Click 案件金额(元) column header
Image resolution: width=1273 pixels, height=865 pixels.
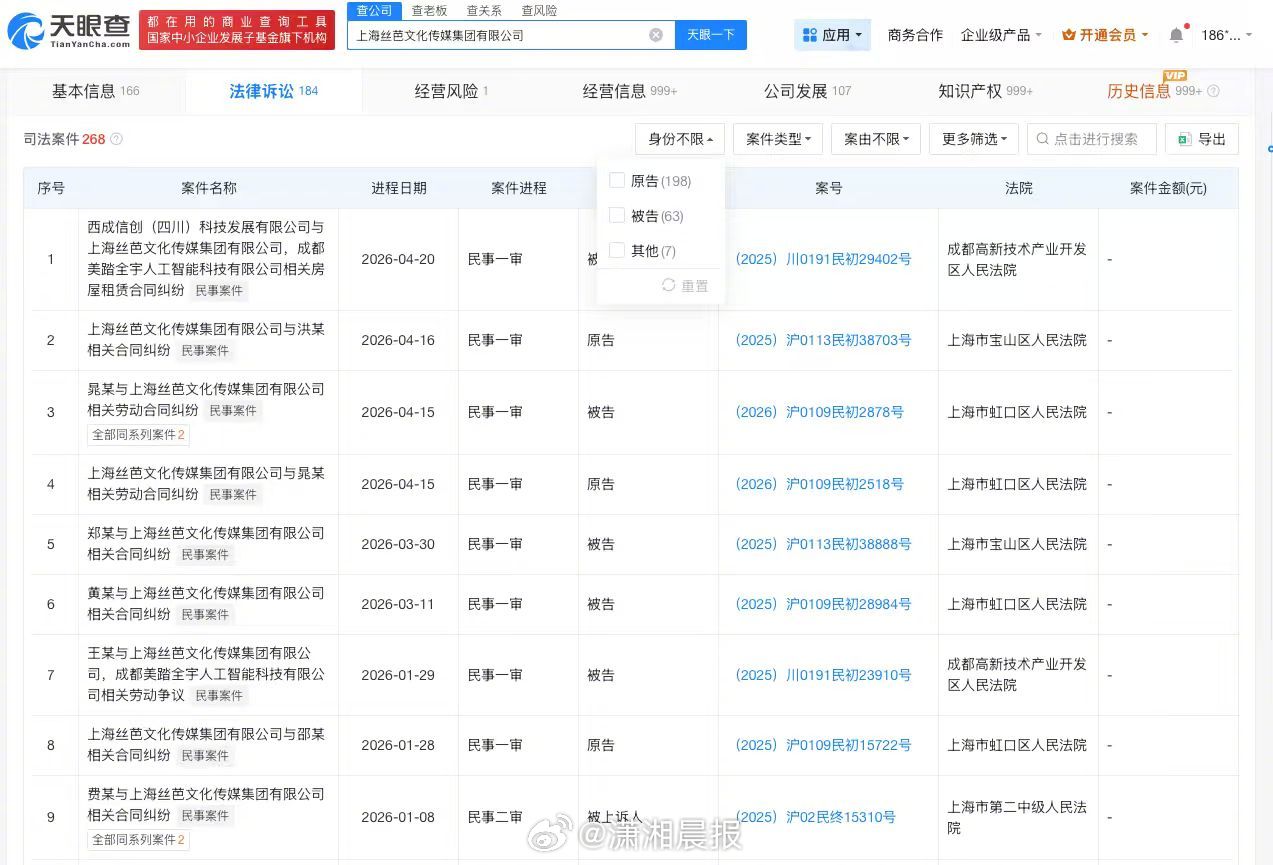pos(1168,188)
